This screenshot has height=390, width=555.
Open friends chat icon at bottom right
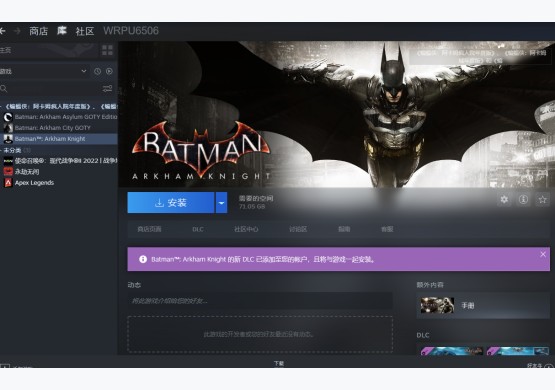point(549,366)
